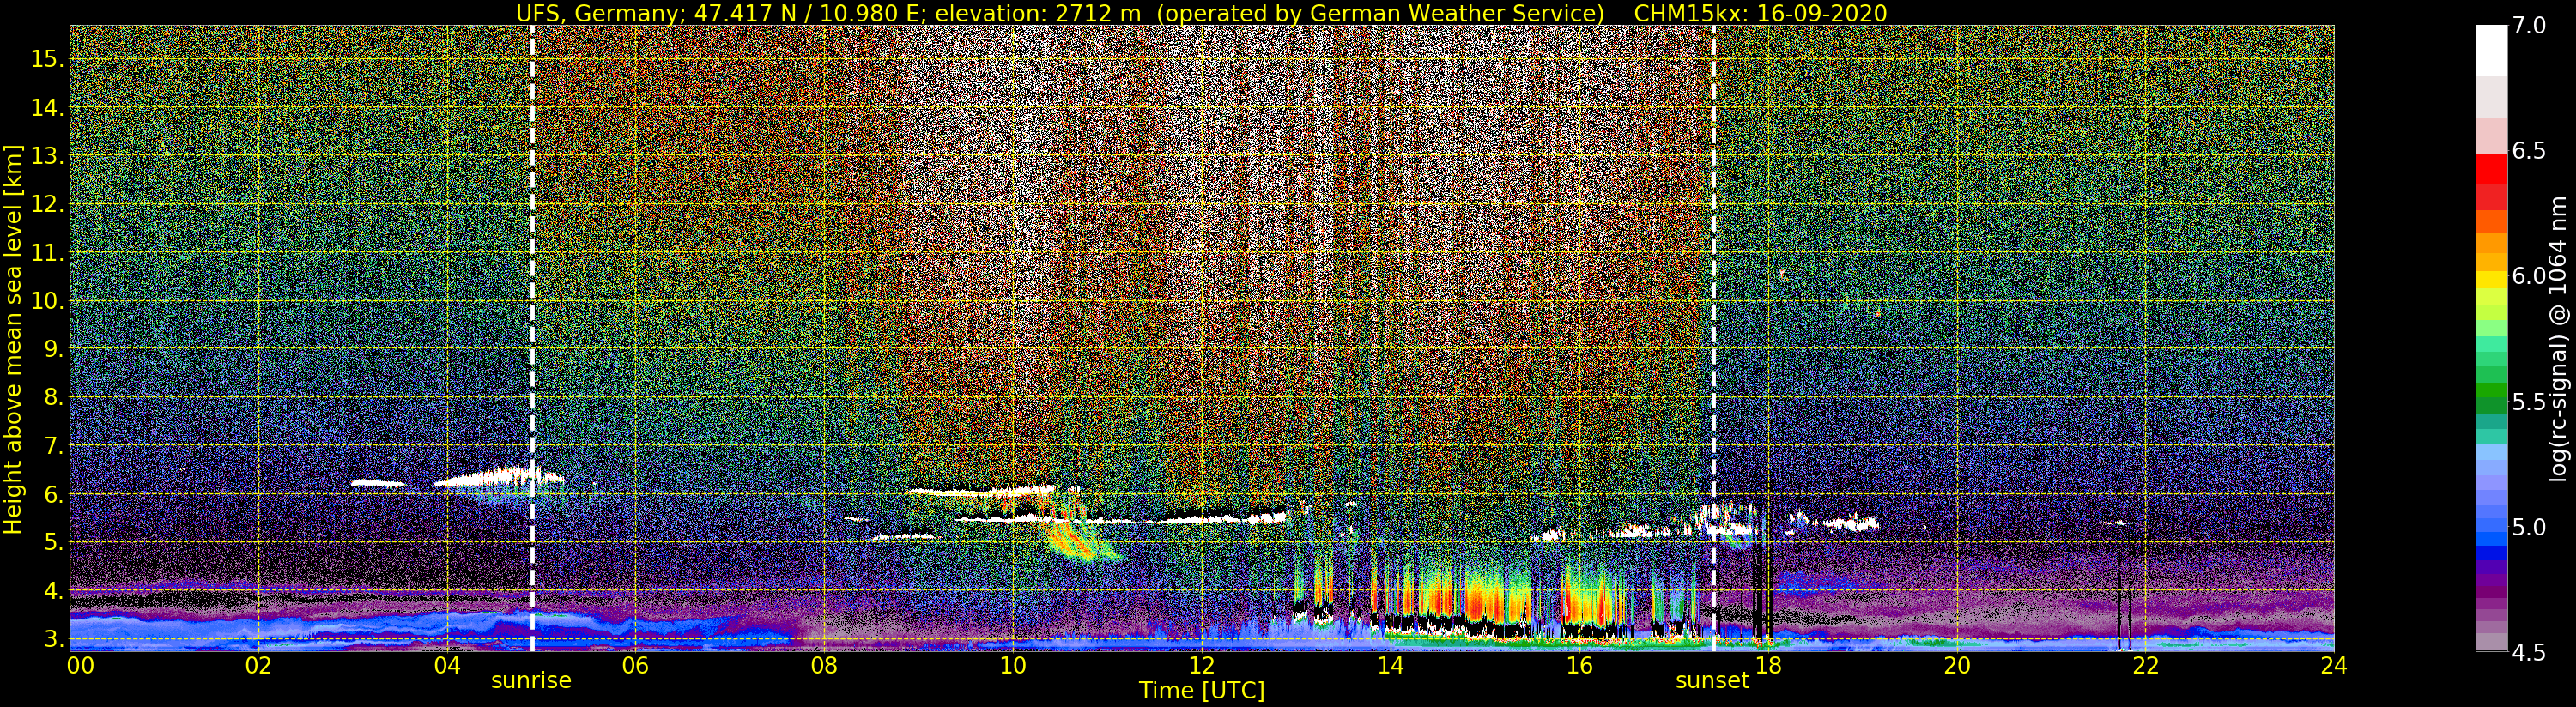The image size is (2576, 707).
Task: Click height axis tick '11.'
Action: (47, 252)
